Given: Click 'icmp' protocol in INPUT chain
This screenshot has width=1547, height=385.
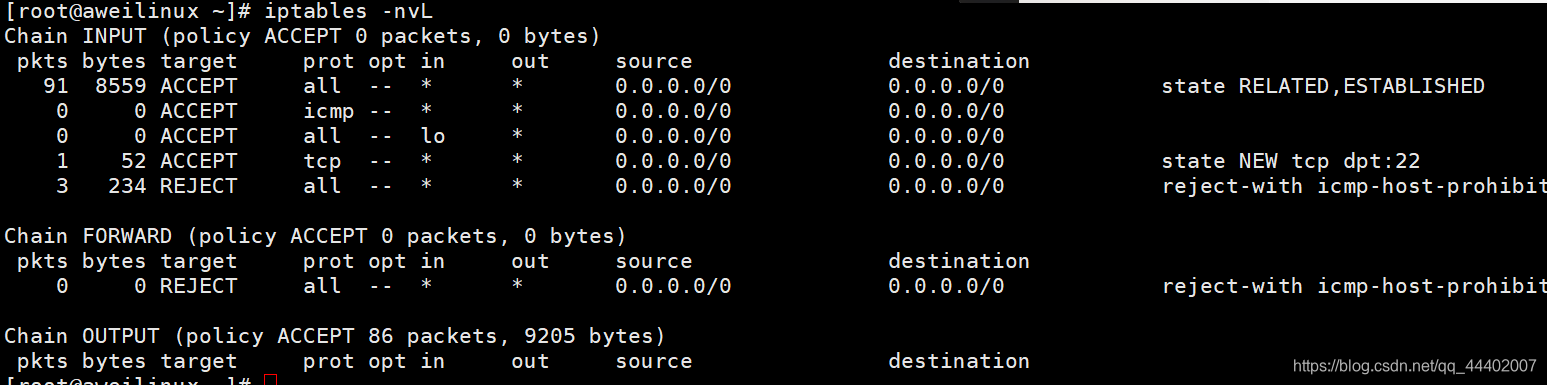Looking at the screenshot, I should [329, 111].
